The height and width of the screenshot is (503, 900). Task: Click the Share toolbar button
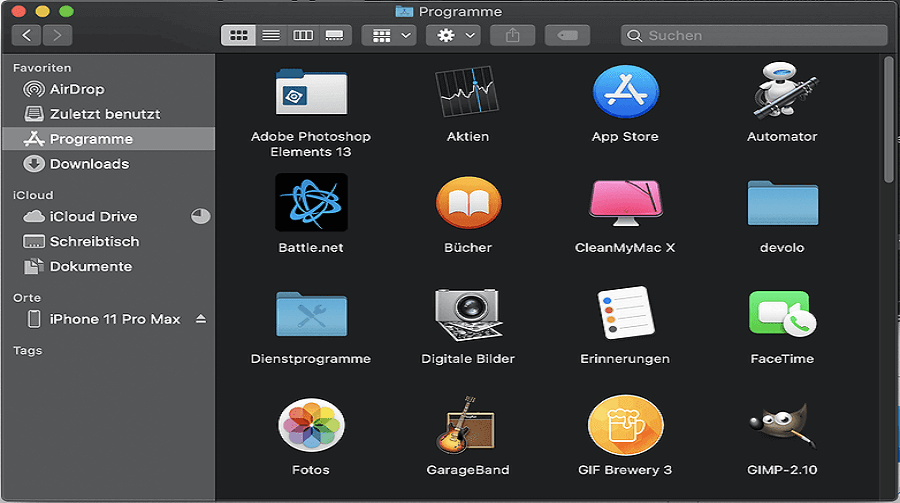(x=513, y=35)
